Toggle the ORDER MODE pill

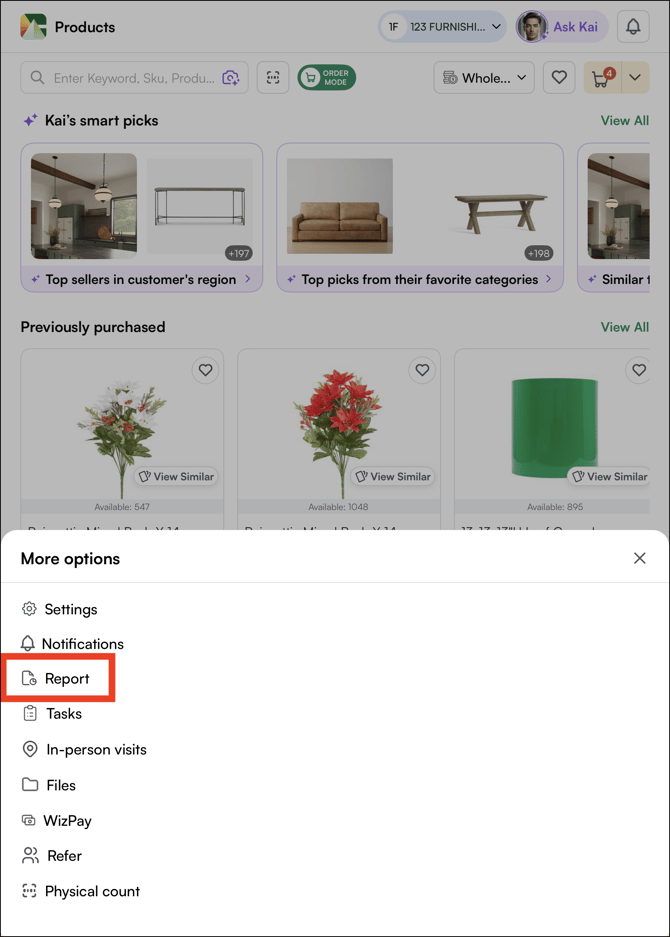[x=326, y=77]
